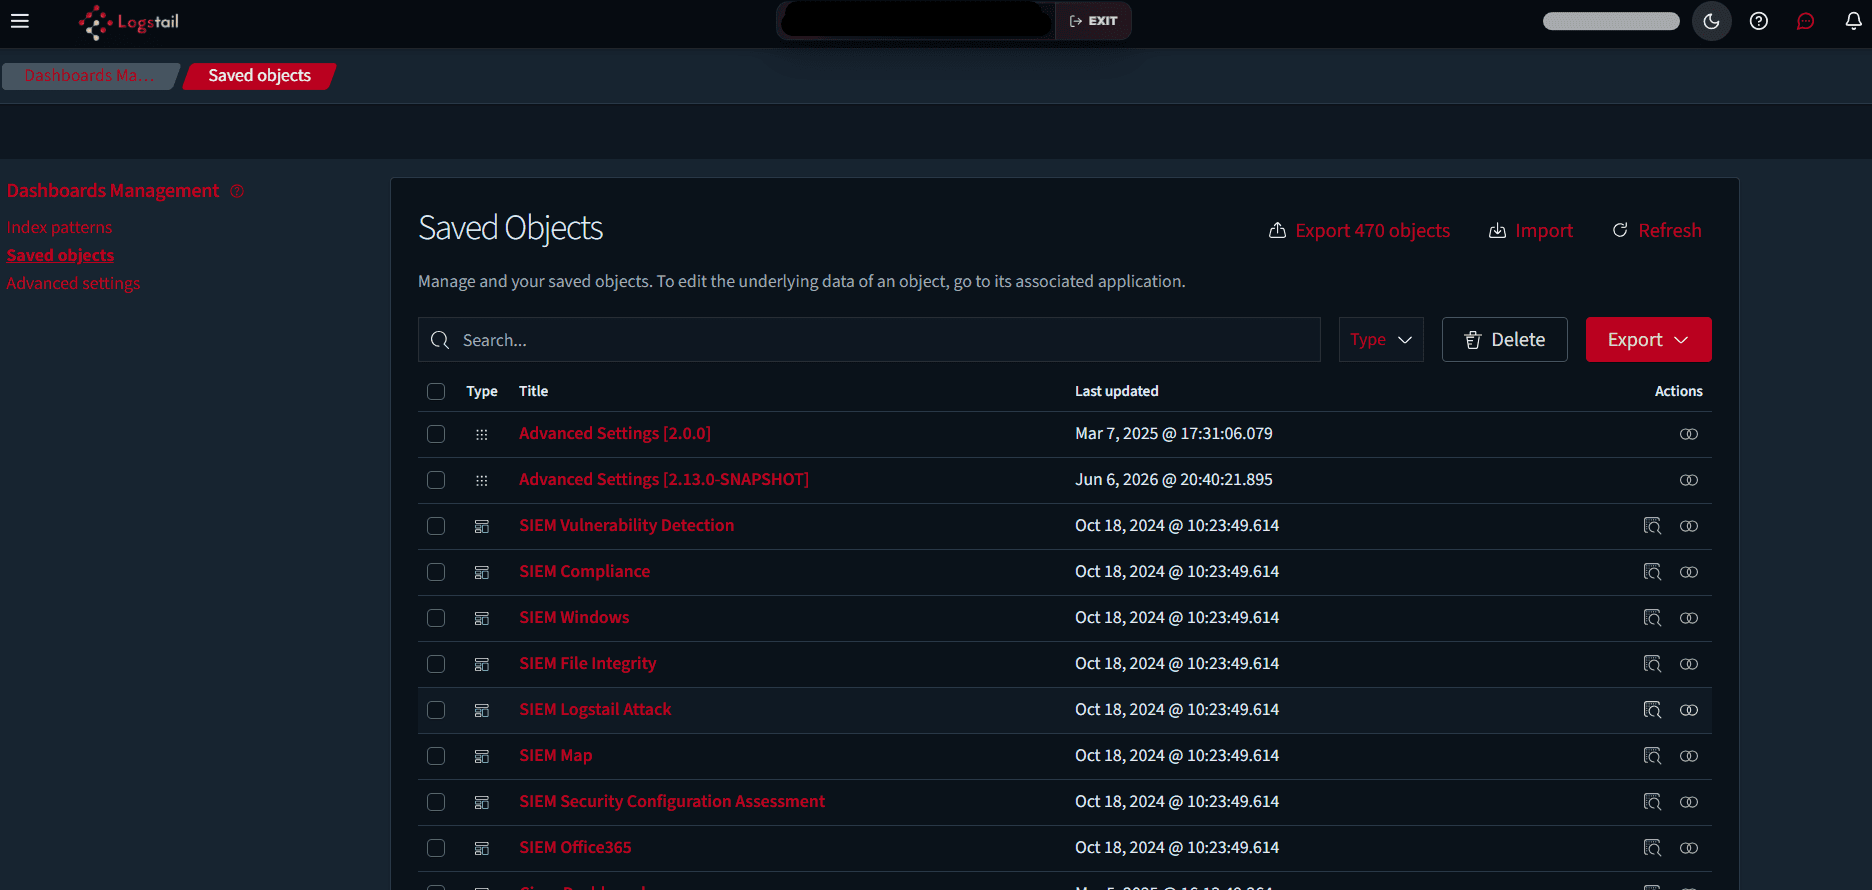Open the help question mark icon
Image resolution: width=1872 pixels, height=890 pixels.
(1759, 21)
